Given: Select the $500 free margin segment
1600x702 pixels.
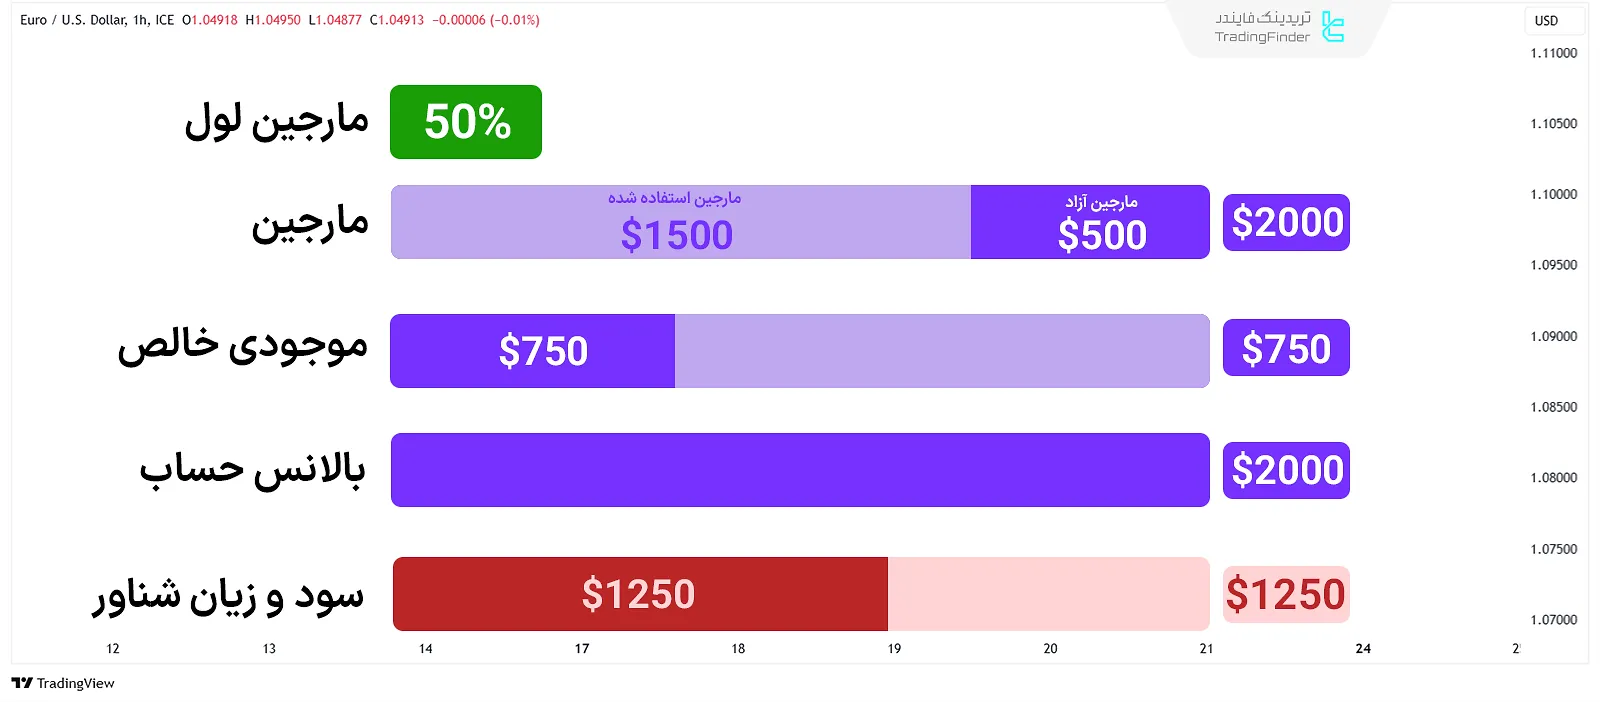Looking at the screenshot, I should point(1090,222).
